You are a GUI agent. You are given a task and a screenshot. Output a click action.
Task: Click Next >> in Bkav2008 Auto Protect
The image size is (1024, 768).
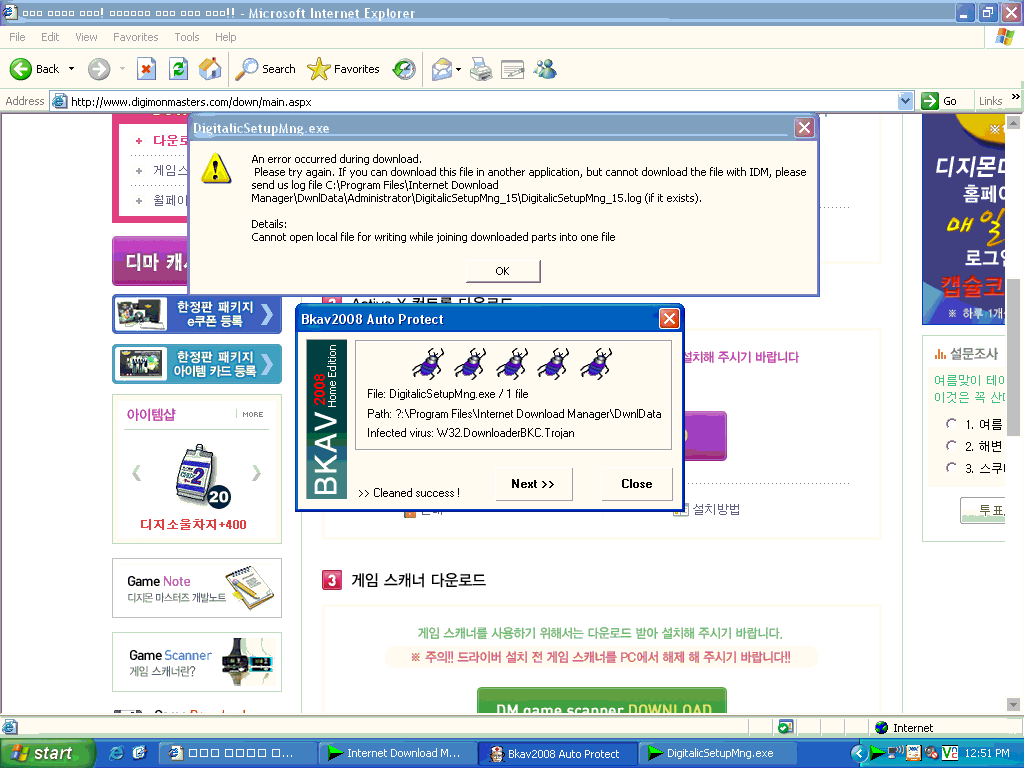point(534,484)
